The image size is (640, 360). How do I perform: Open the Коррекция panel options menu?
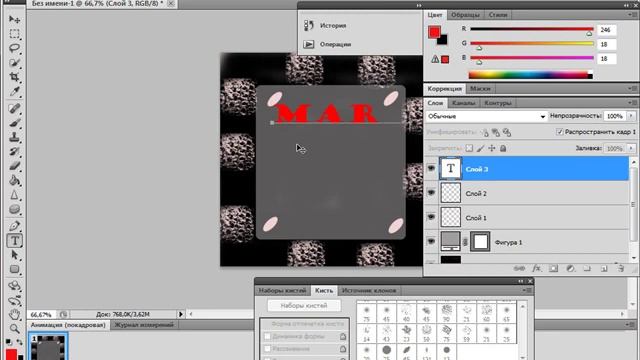click(632, 88)
